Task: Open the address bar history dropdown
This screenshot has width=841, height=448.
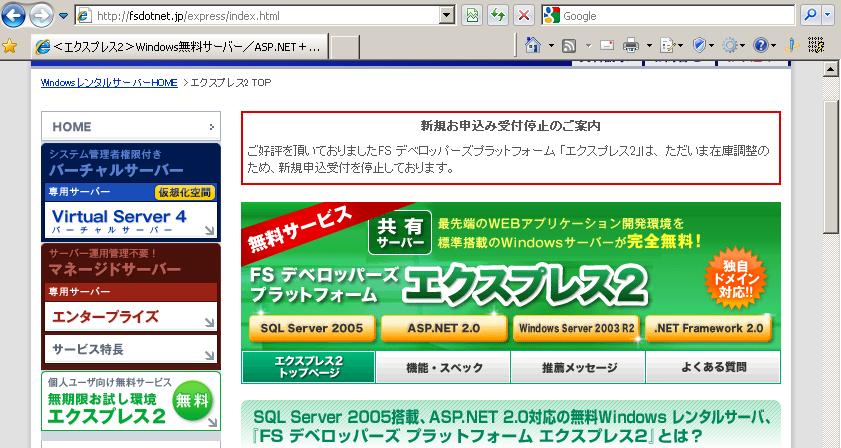Action: (447, 16)
